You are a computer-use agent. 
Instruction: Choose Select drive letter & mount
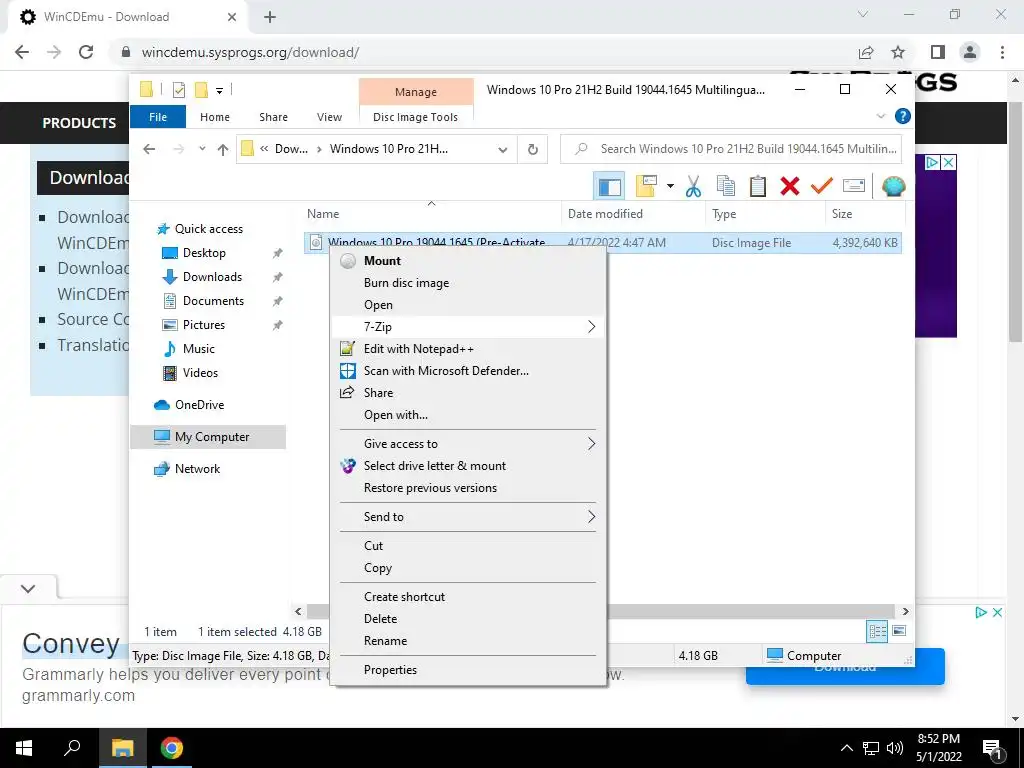click(x=469, y=466)
